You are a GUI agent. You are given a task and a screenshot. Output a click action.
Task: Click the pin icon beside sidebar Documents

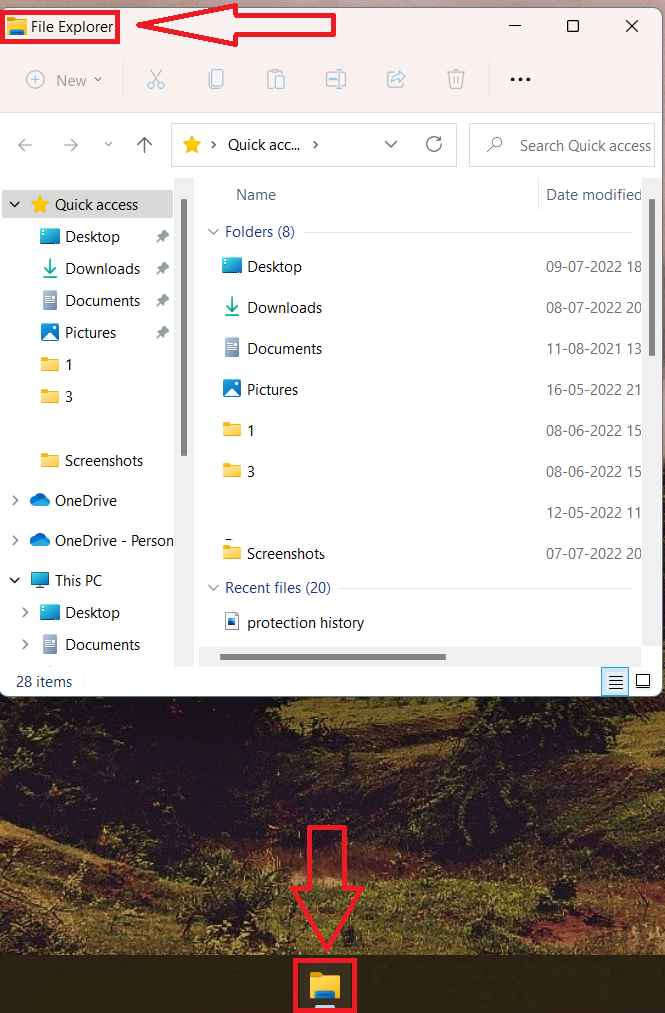(162, 300)
